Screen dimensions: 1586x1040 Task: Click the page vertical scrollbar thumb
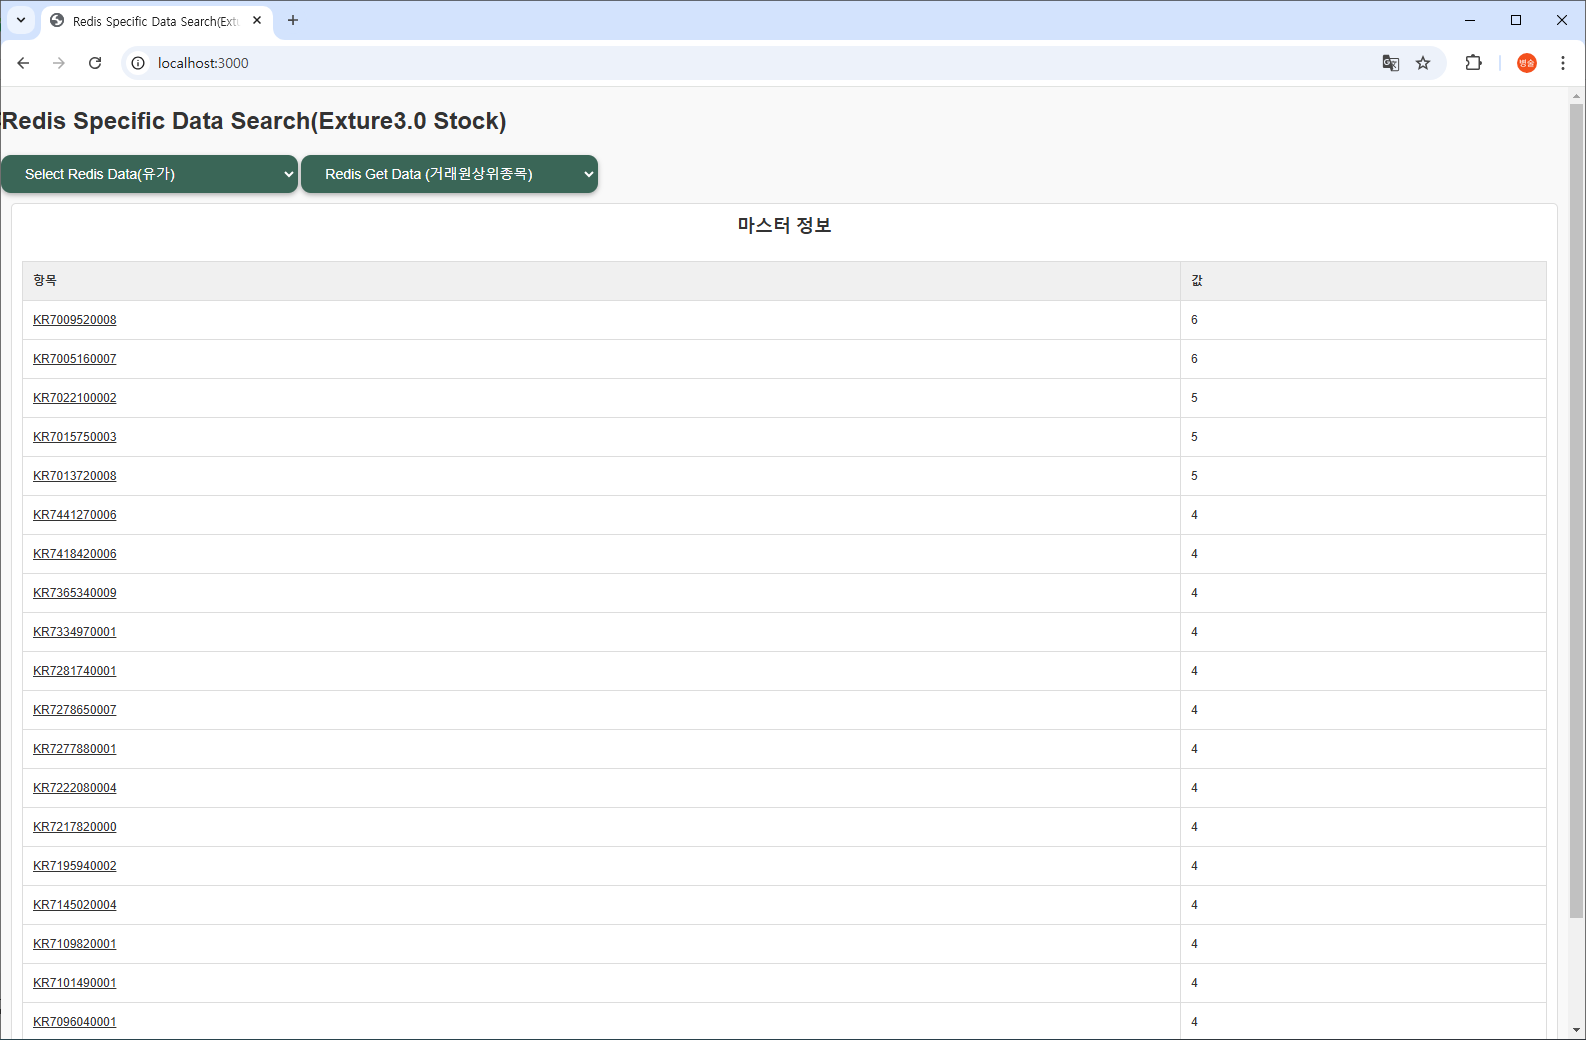tap(1576, 510)
